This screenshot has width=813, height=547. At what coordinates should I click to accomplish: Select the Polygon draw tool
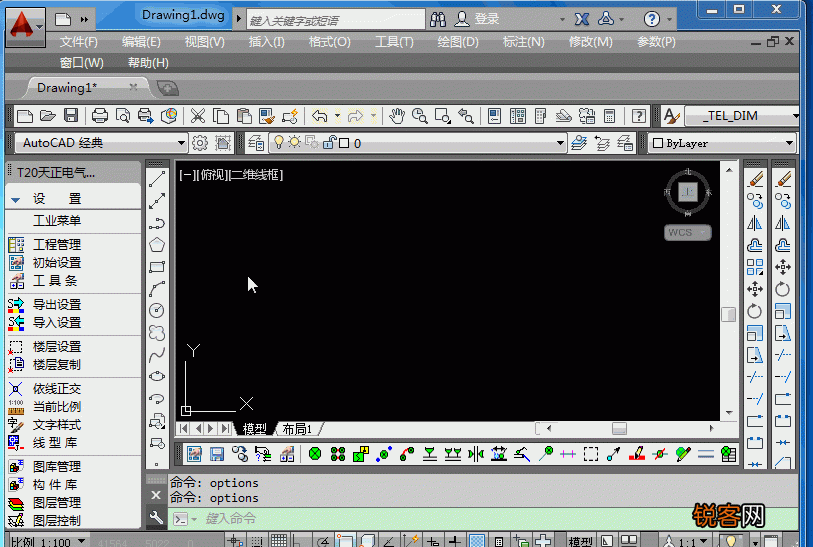click(x=157, y=245)
